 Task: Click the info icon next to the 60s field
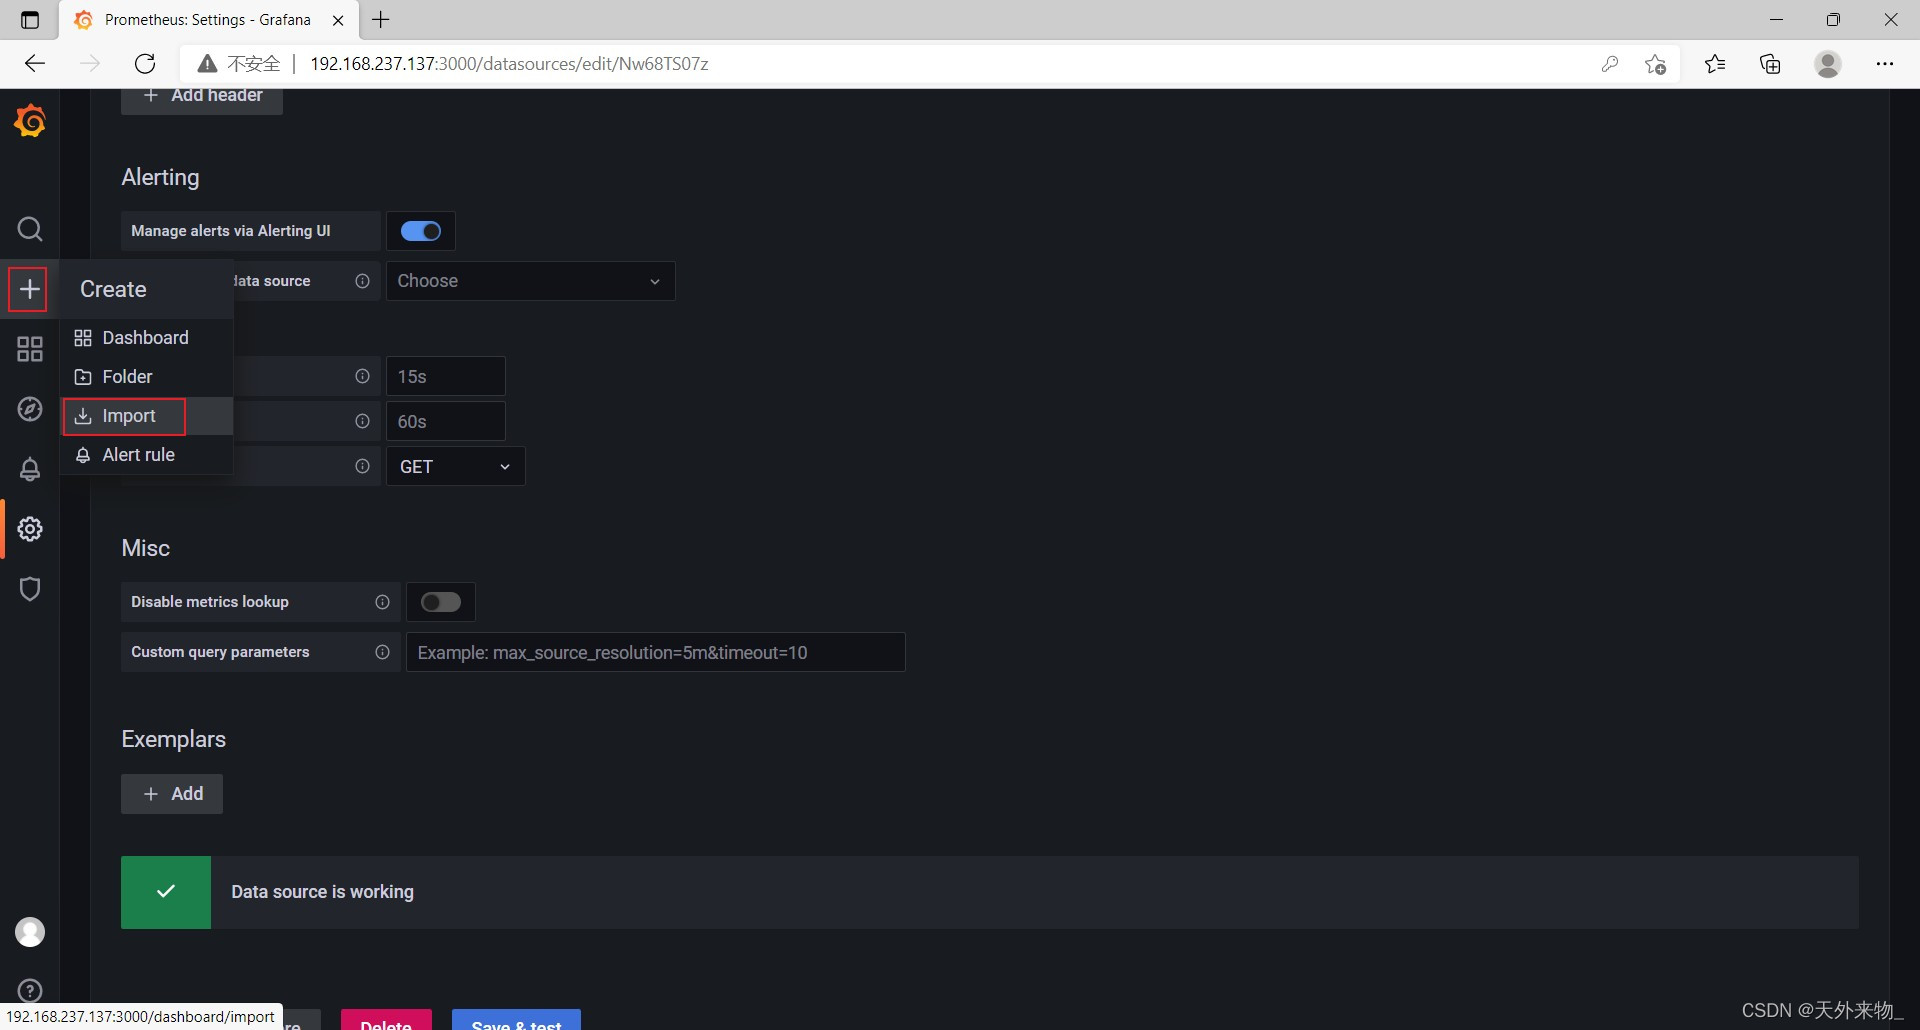click(362, 421)
